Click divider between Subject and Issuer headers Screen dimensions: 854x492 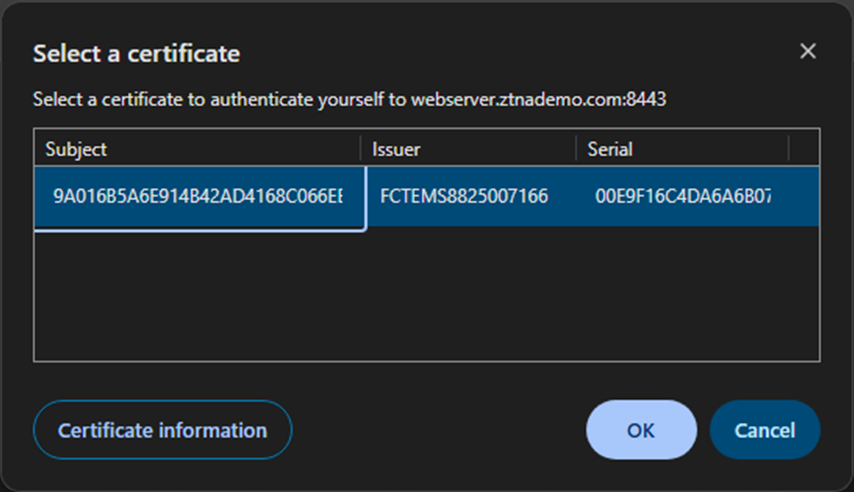(x=361, y=149)
